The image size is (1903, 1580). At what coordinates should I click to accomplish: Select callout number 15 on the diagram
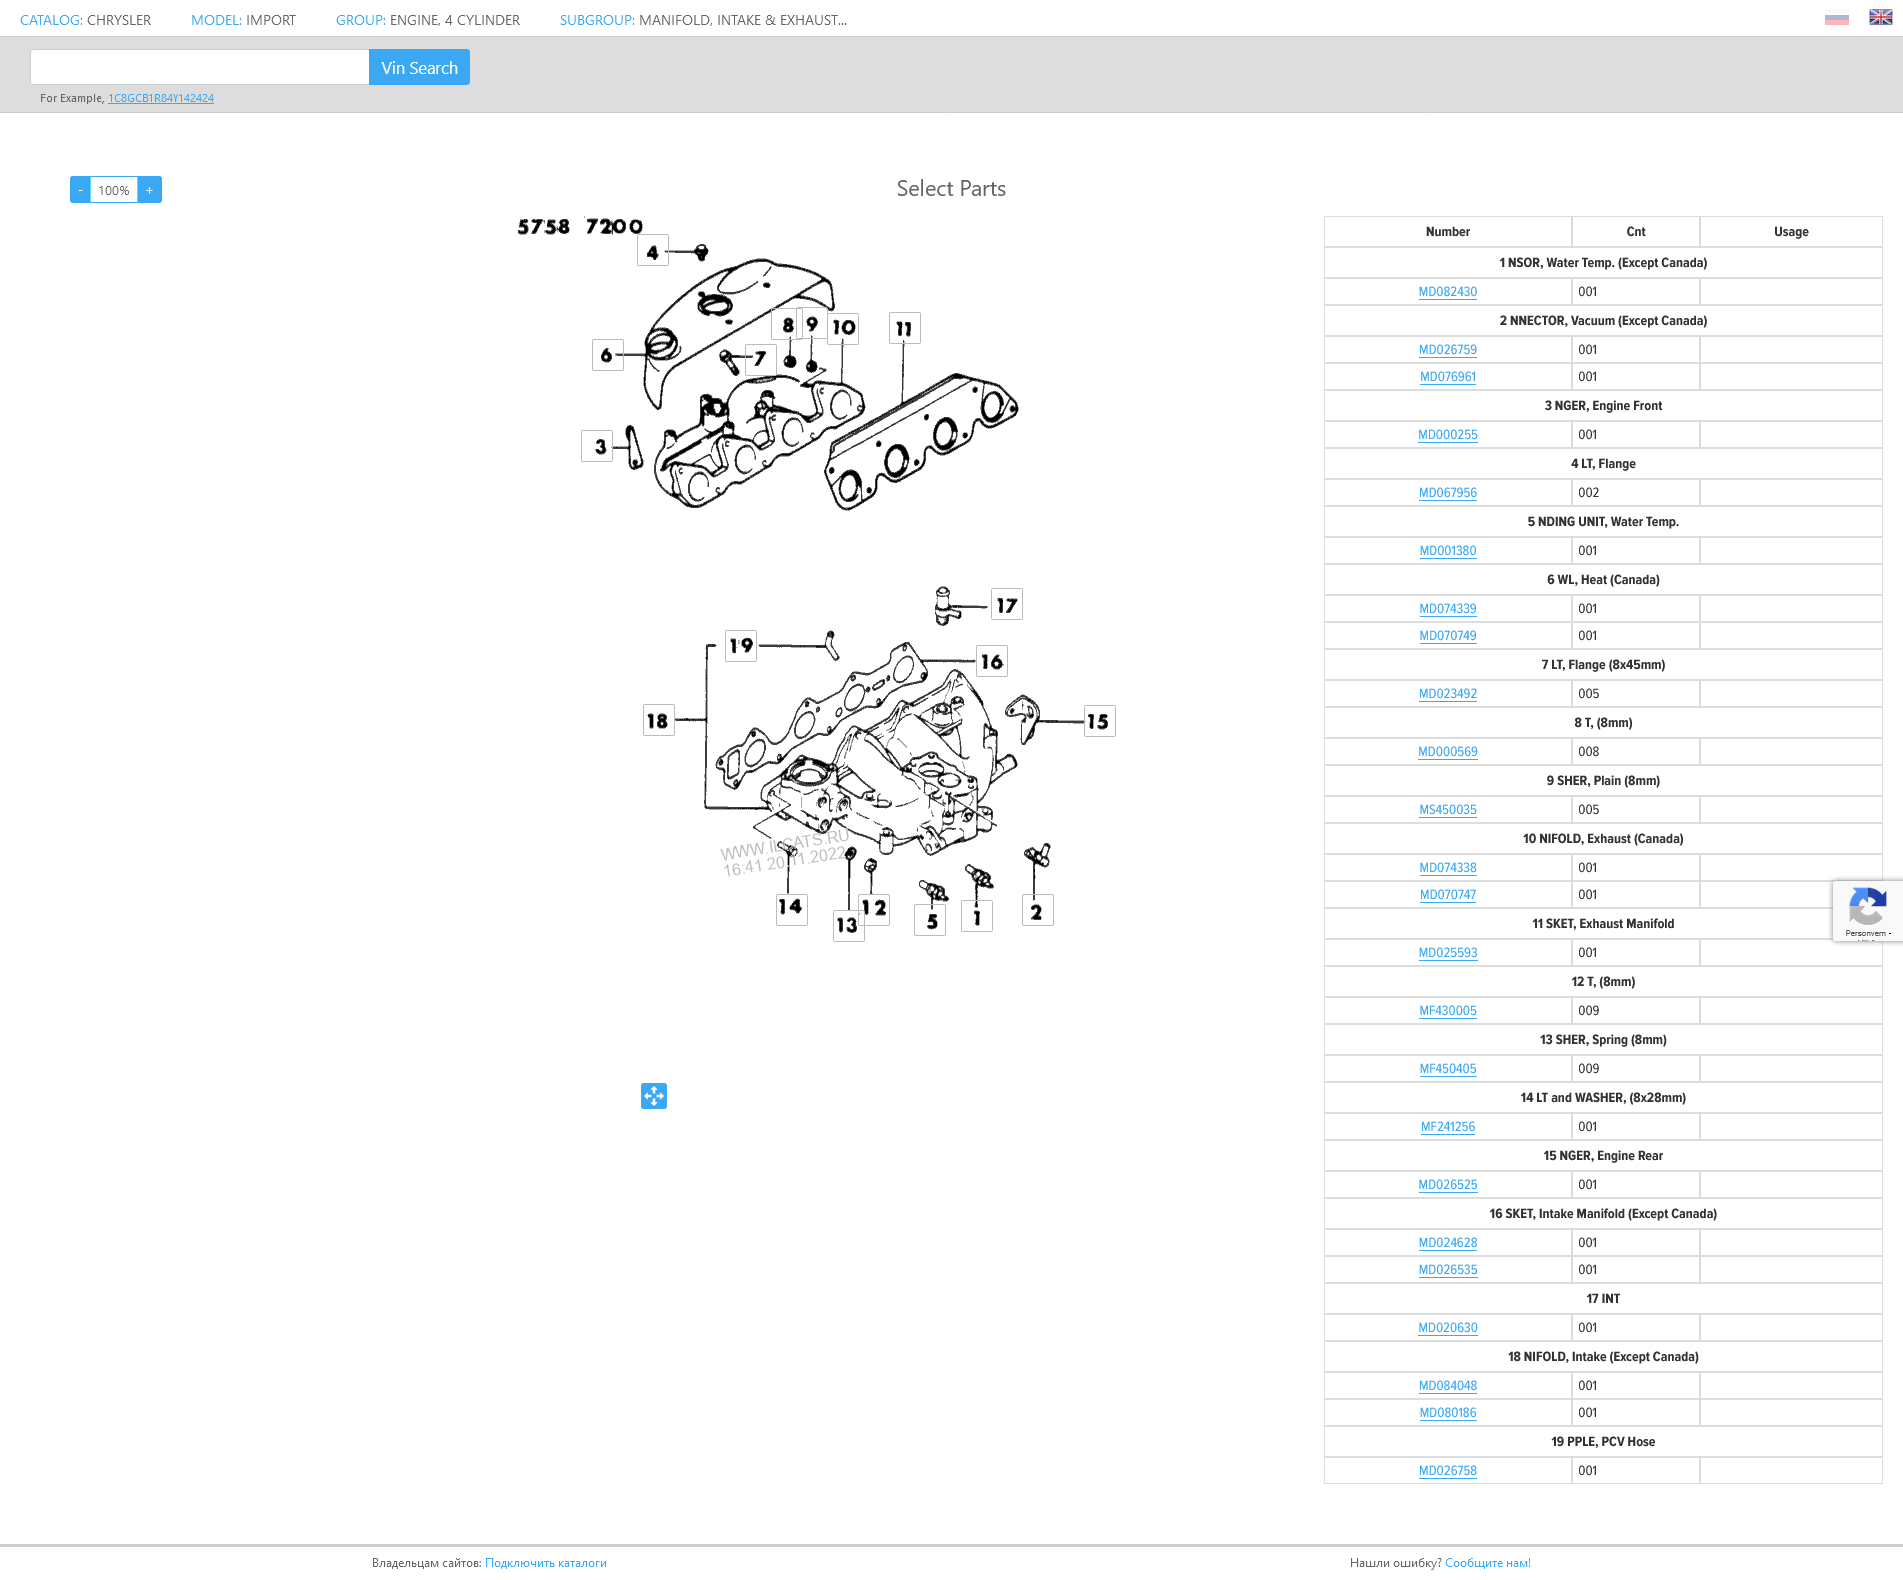click(1098, 721)
